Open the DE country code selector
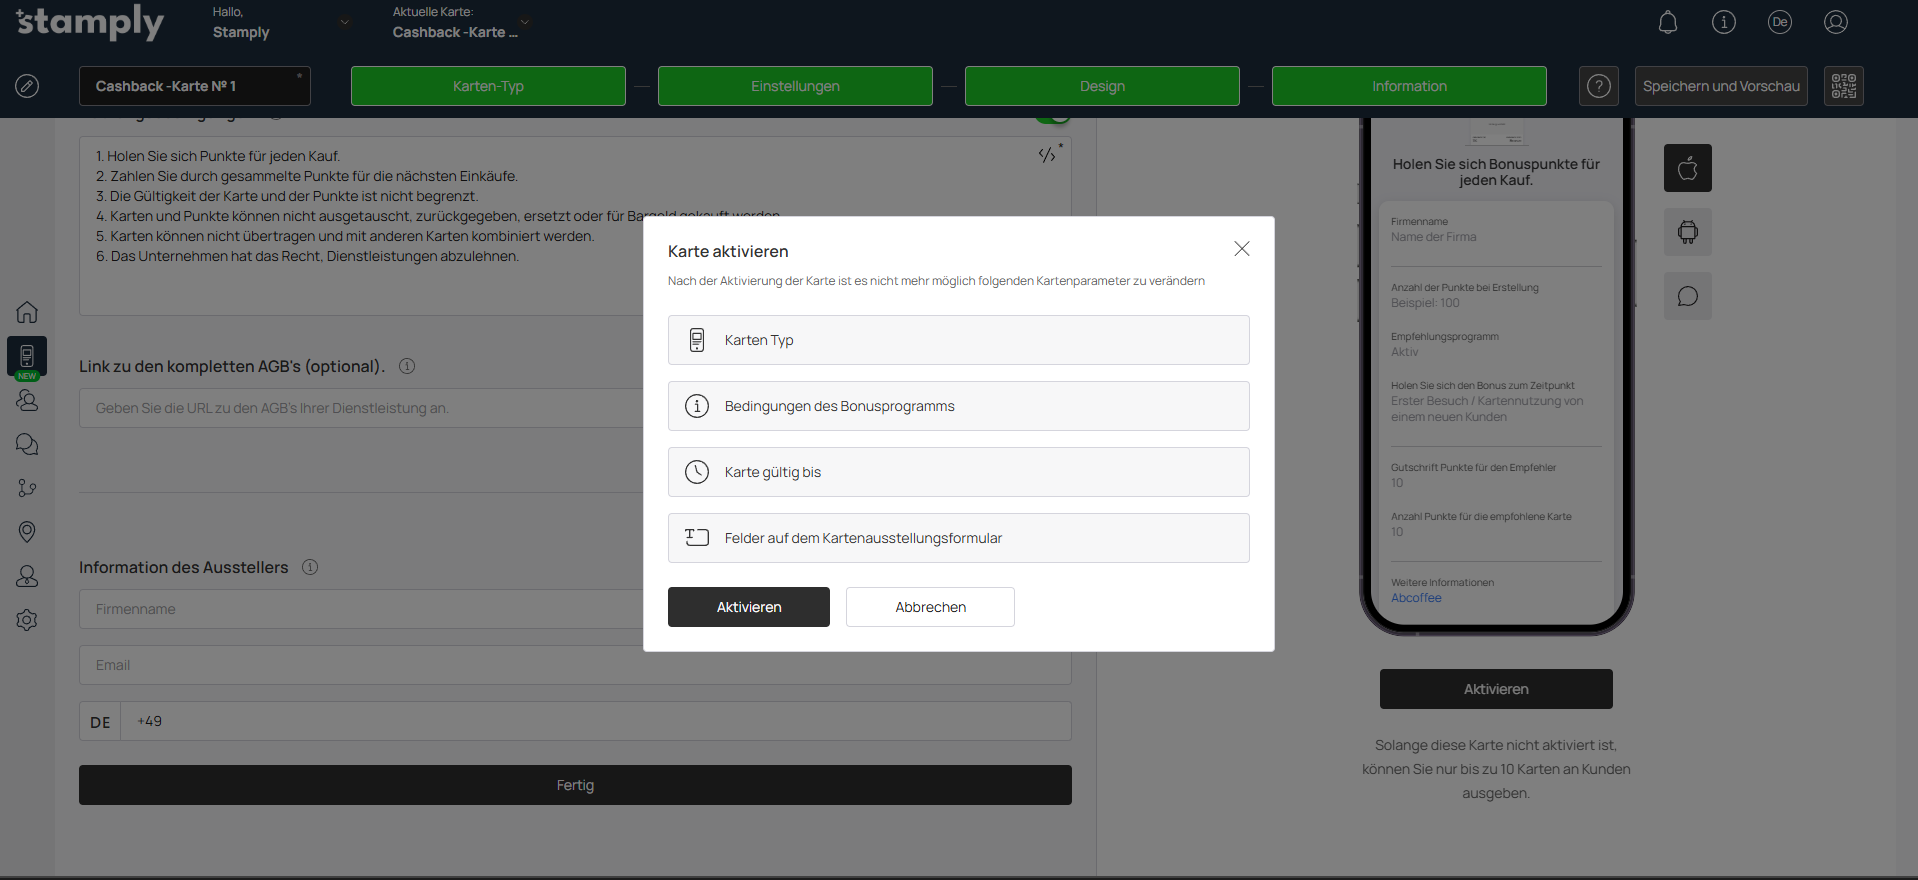 coord(100,721)
